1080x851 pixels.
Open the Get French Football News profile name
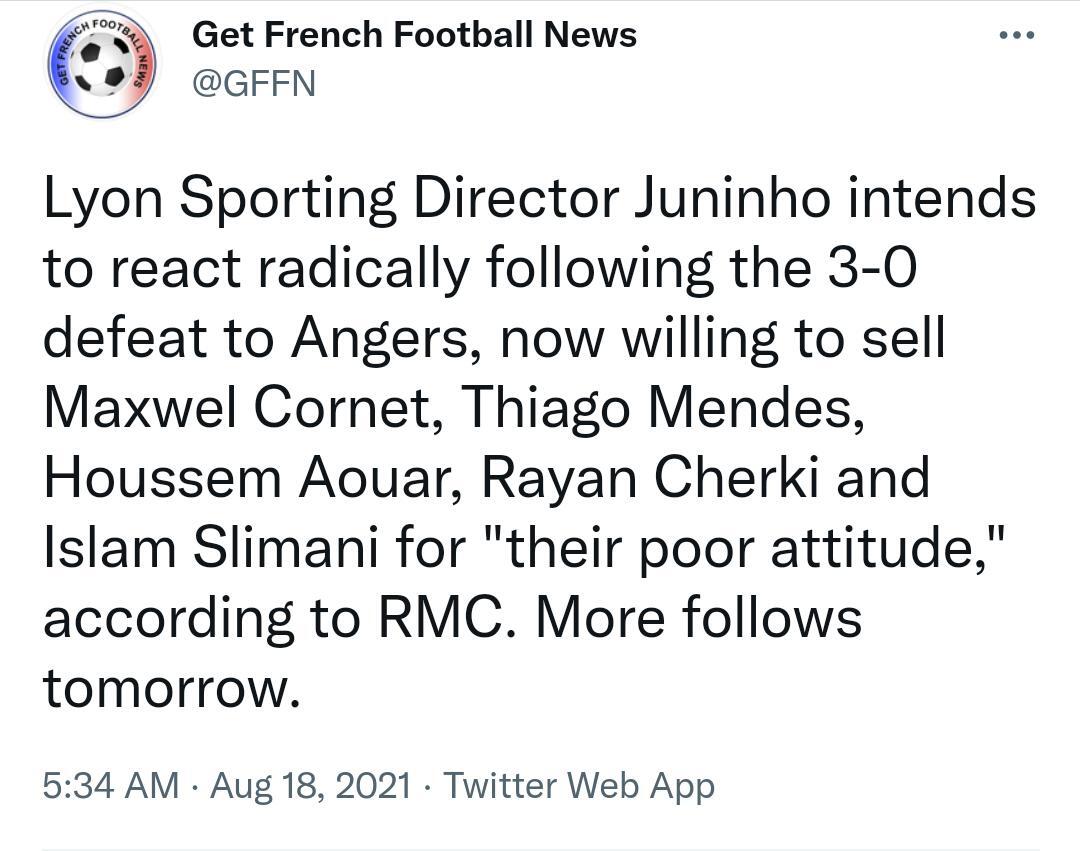pyautogui.click(x=414, y=35)
